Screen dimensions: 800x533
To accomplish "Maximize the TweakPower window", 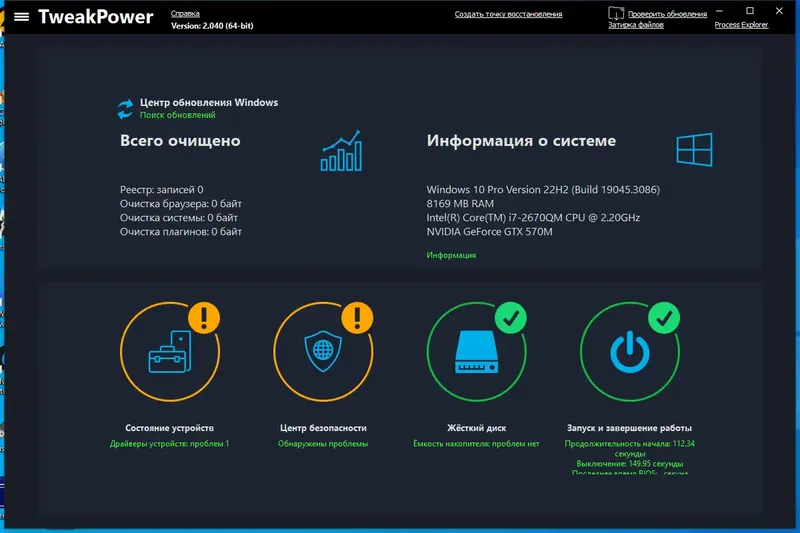I will click(x=749, y=11).
